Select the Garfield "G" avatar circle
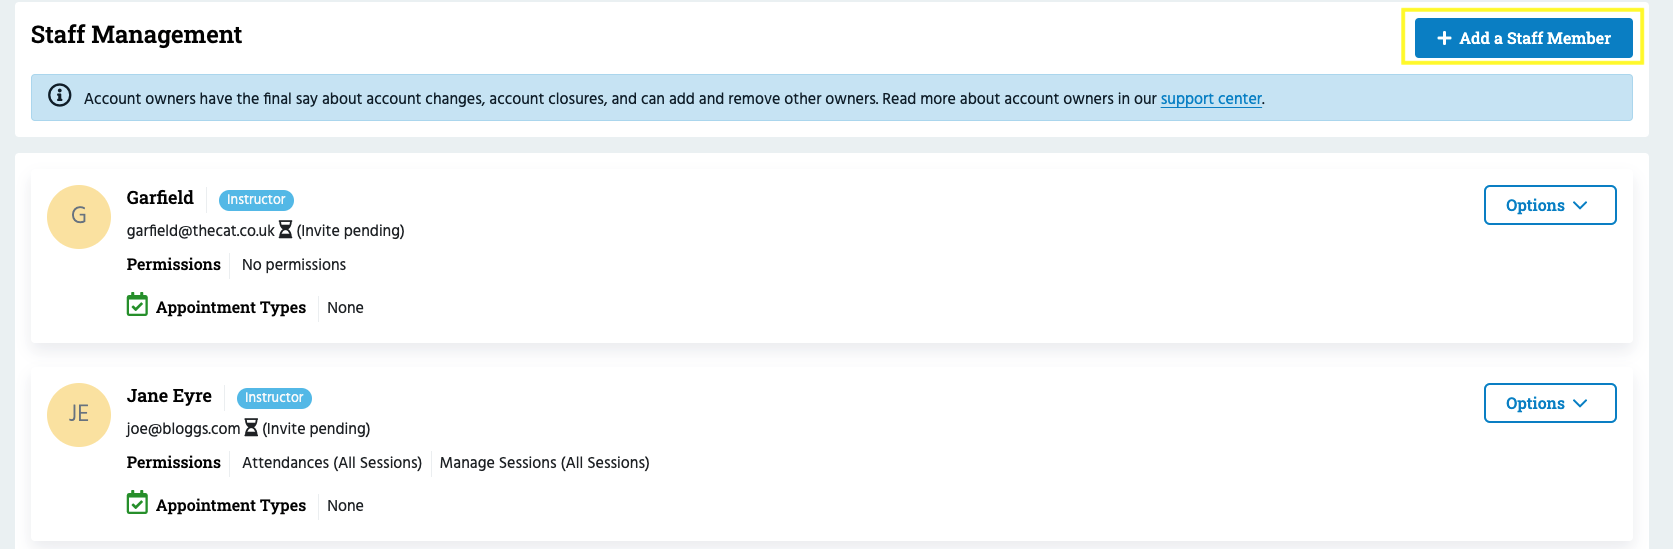 79,216
